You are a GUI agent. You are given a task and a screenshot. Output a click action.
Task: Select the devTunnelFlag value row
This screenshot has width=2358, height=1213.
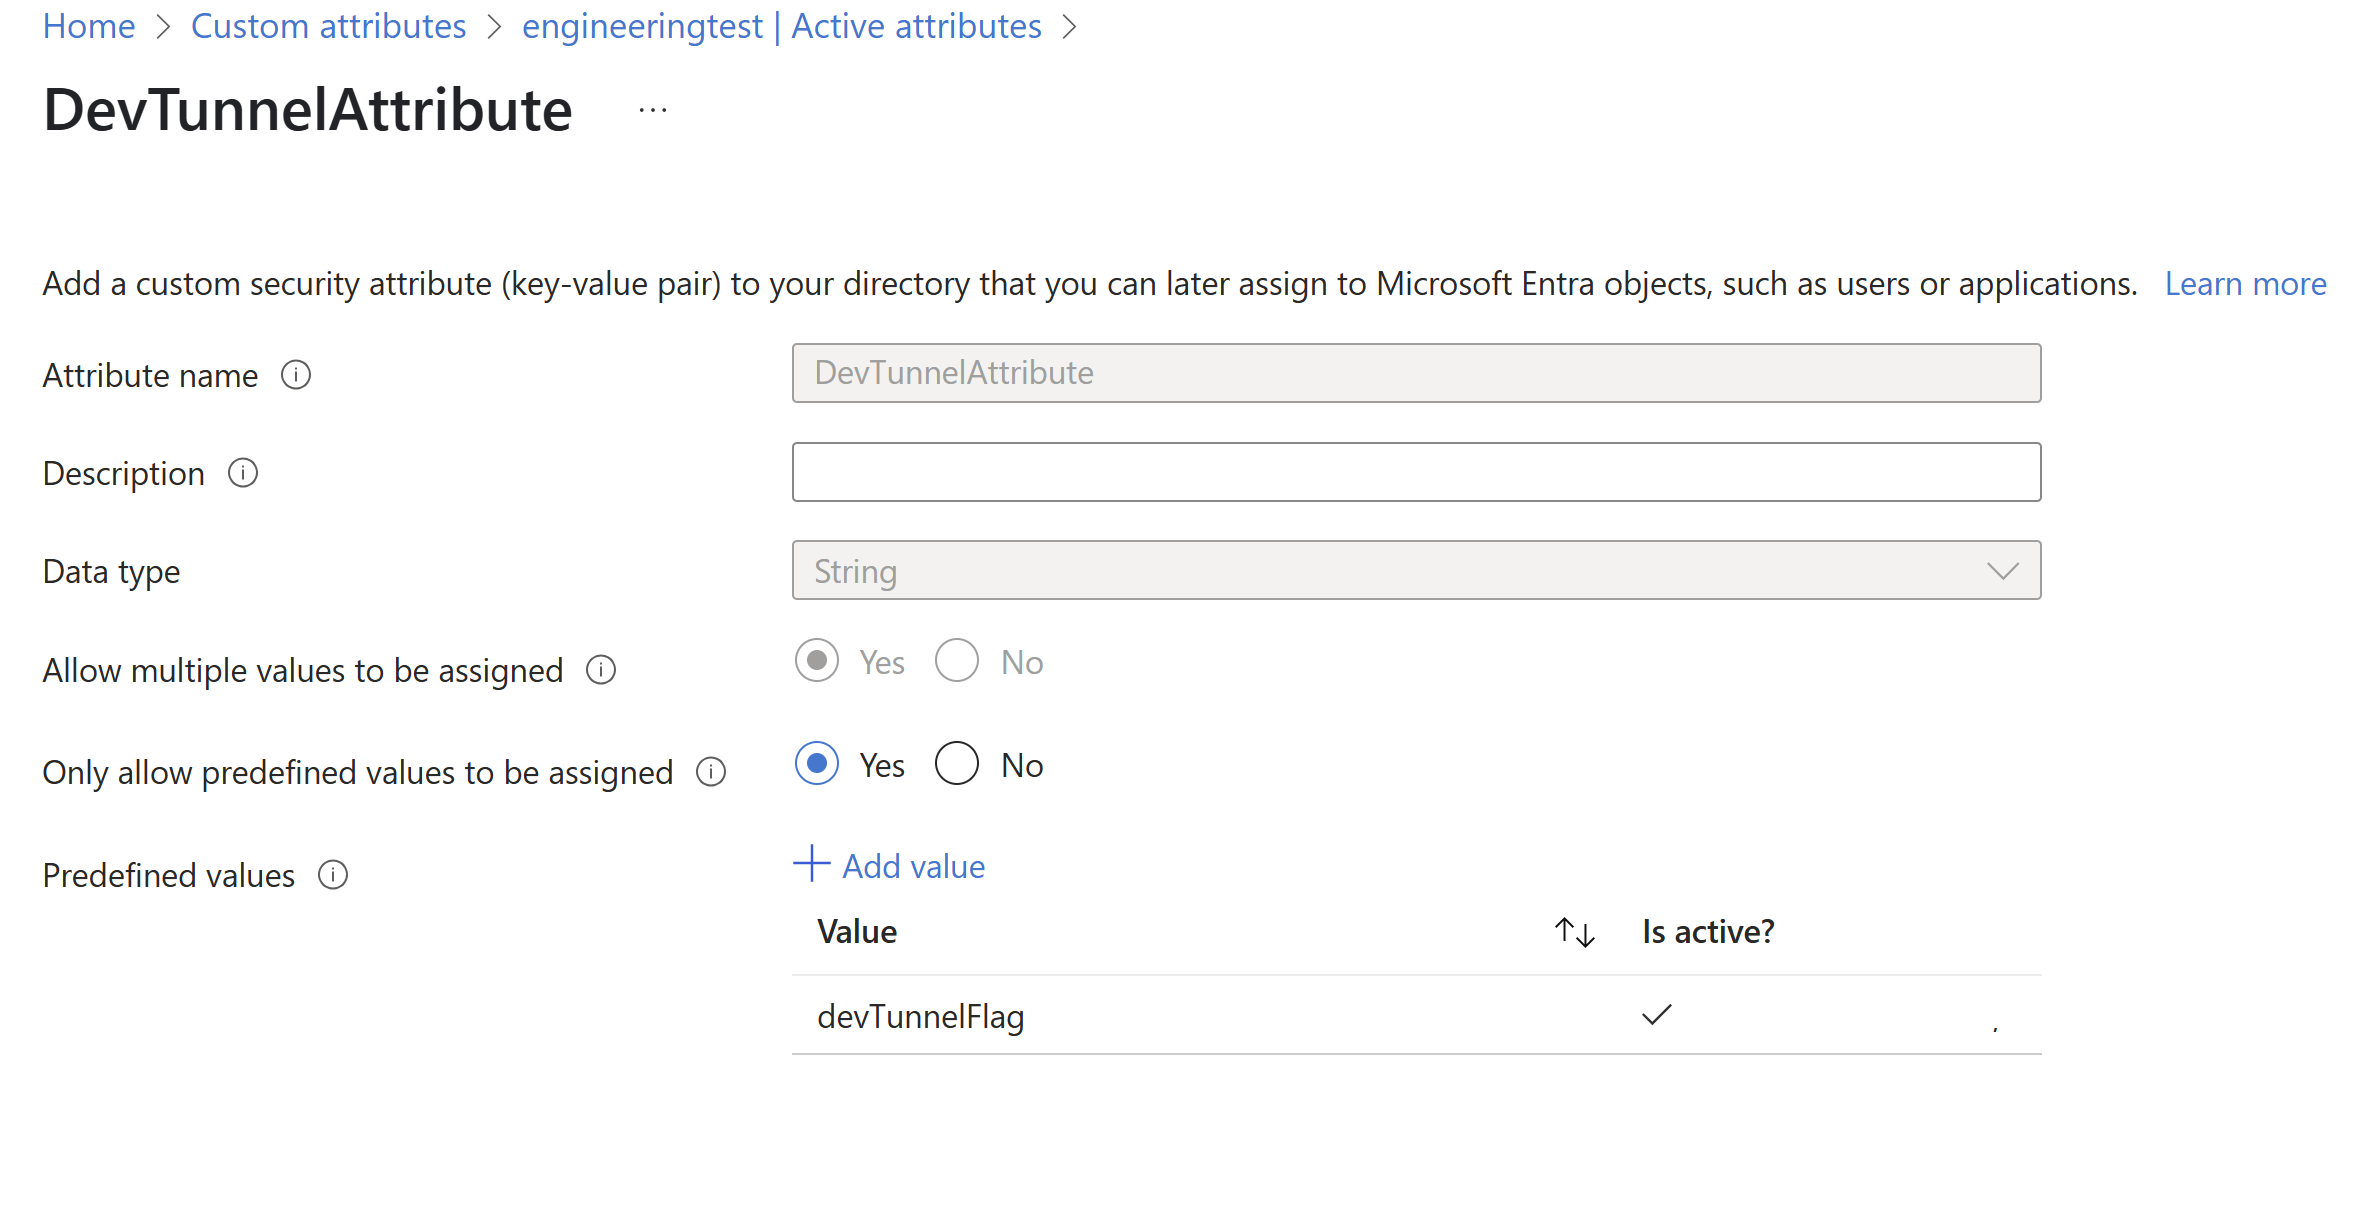1416,1015
